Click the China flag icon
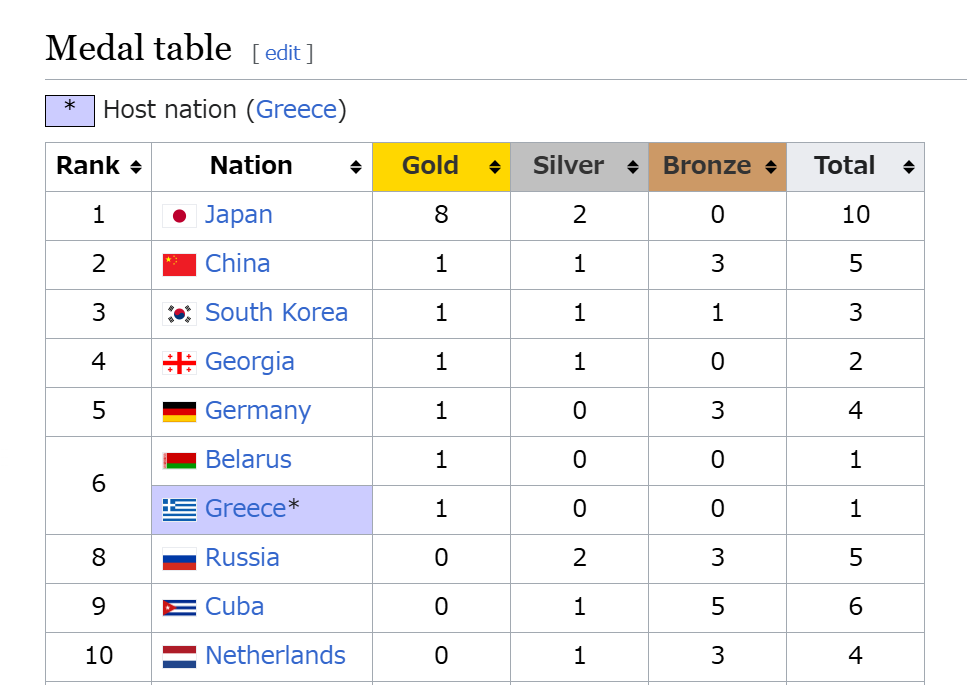The height and width of the screenshot is (685, 967). pos(179,265)
